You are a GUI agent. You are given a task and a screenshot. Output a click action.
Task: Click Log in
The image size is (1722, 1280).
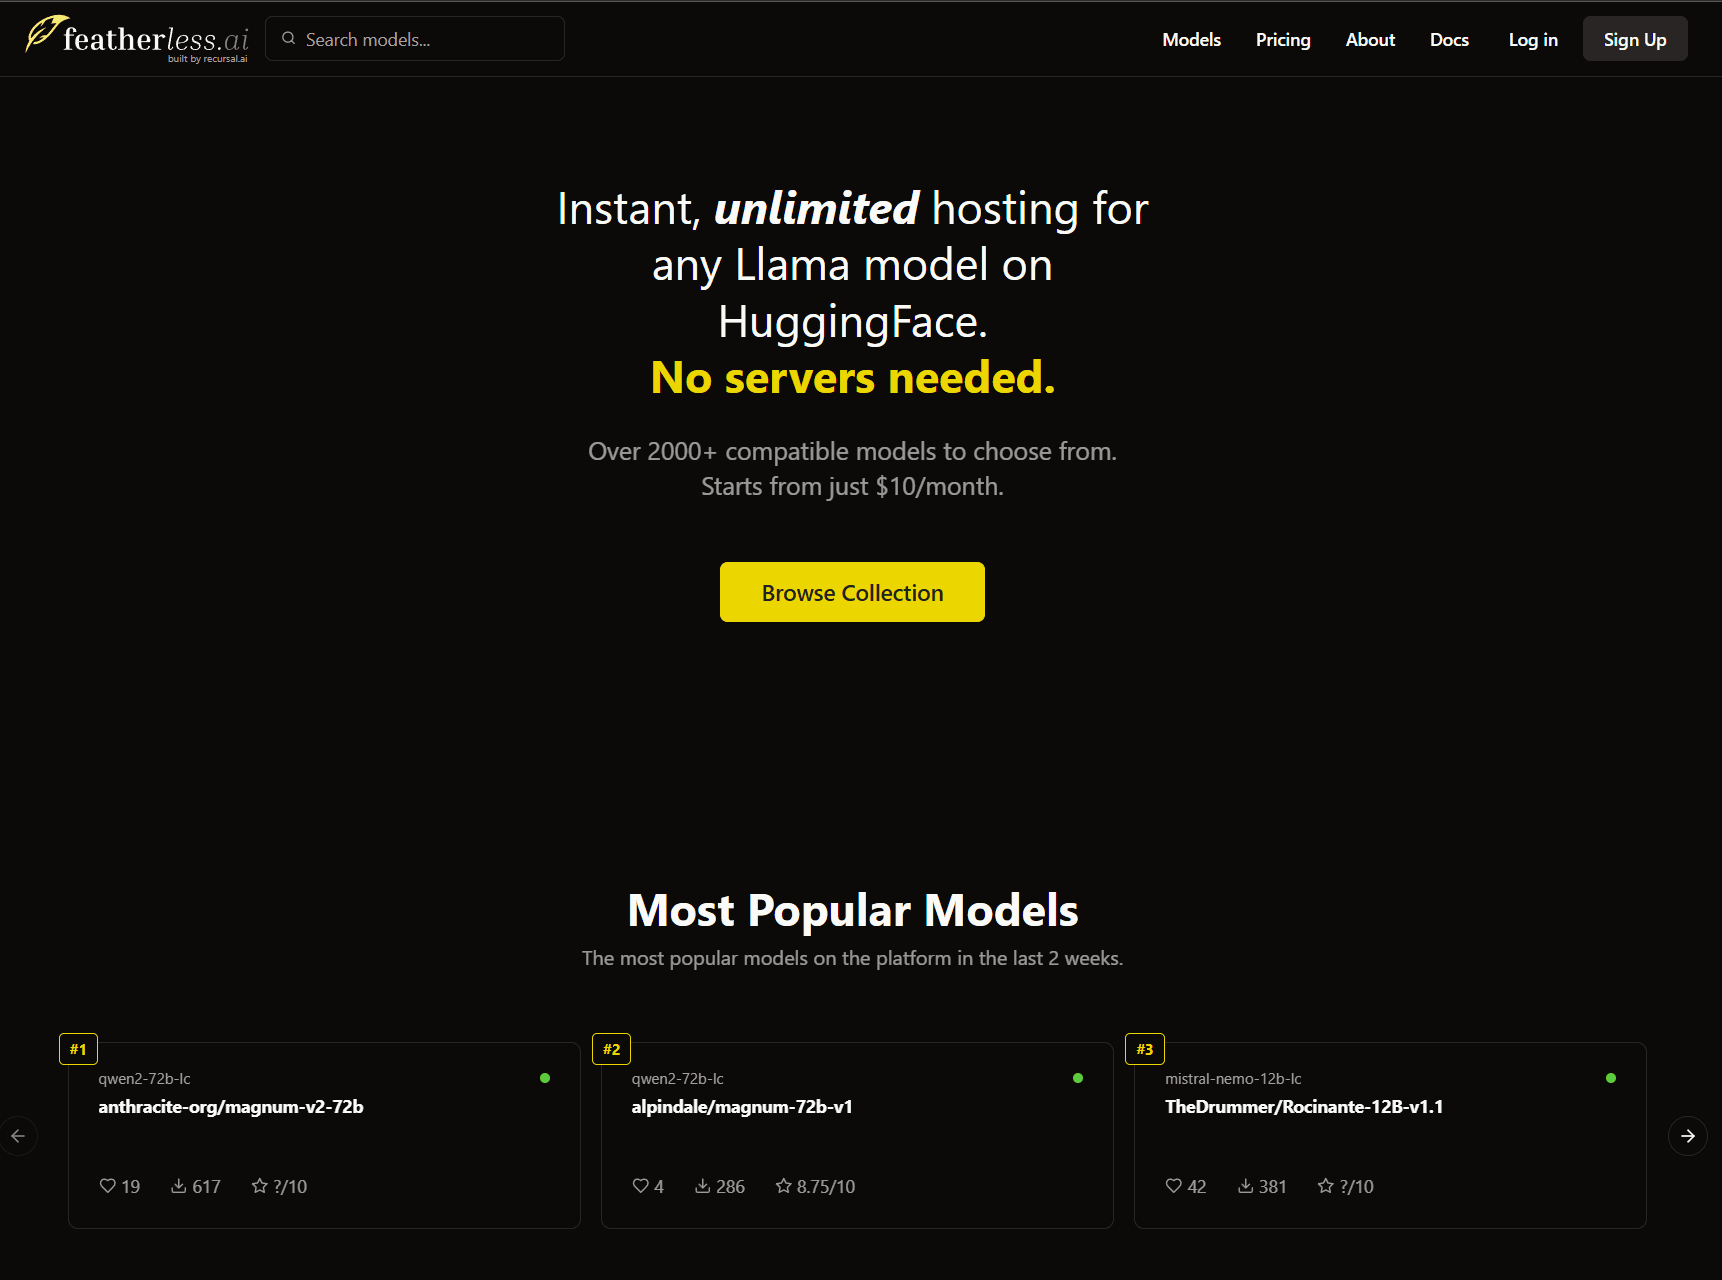(1533, 39)
